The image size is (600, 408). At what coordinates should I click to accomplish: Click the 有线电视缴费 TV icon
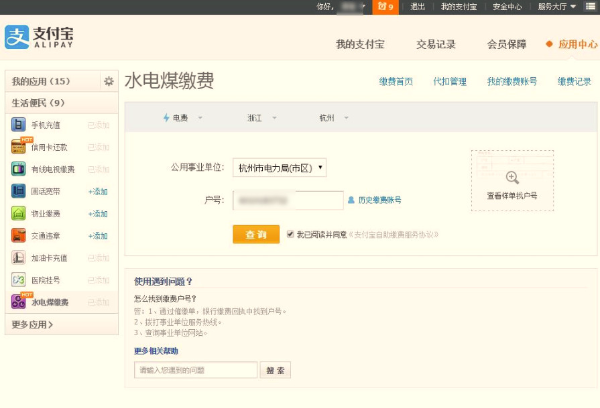point(18,169)
